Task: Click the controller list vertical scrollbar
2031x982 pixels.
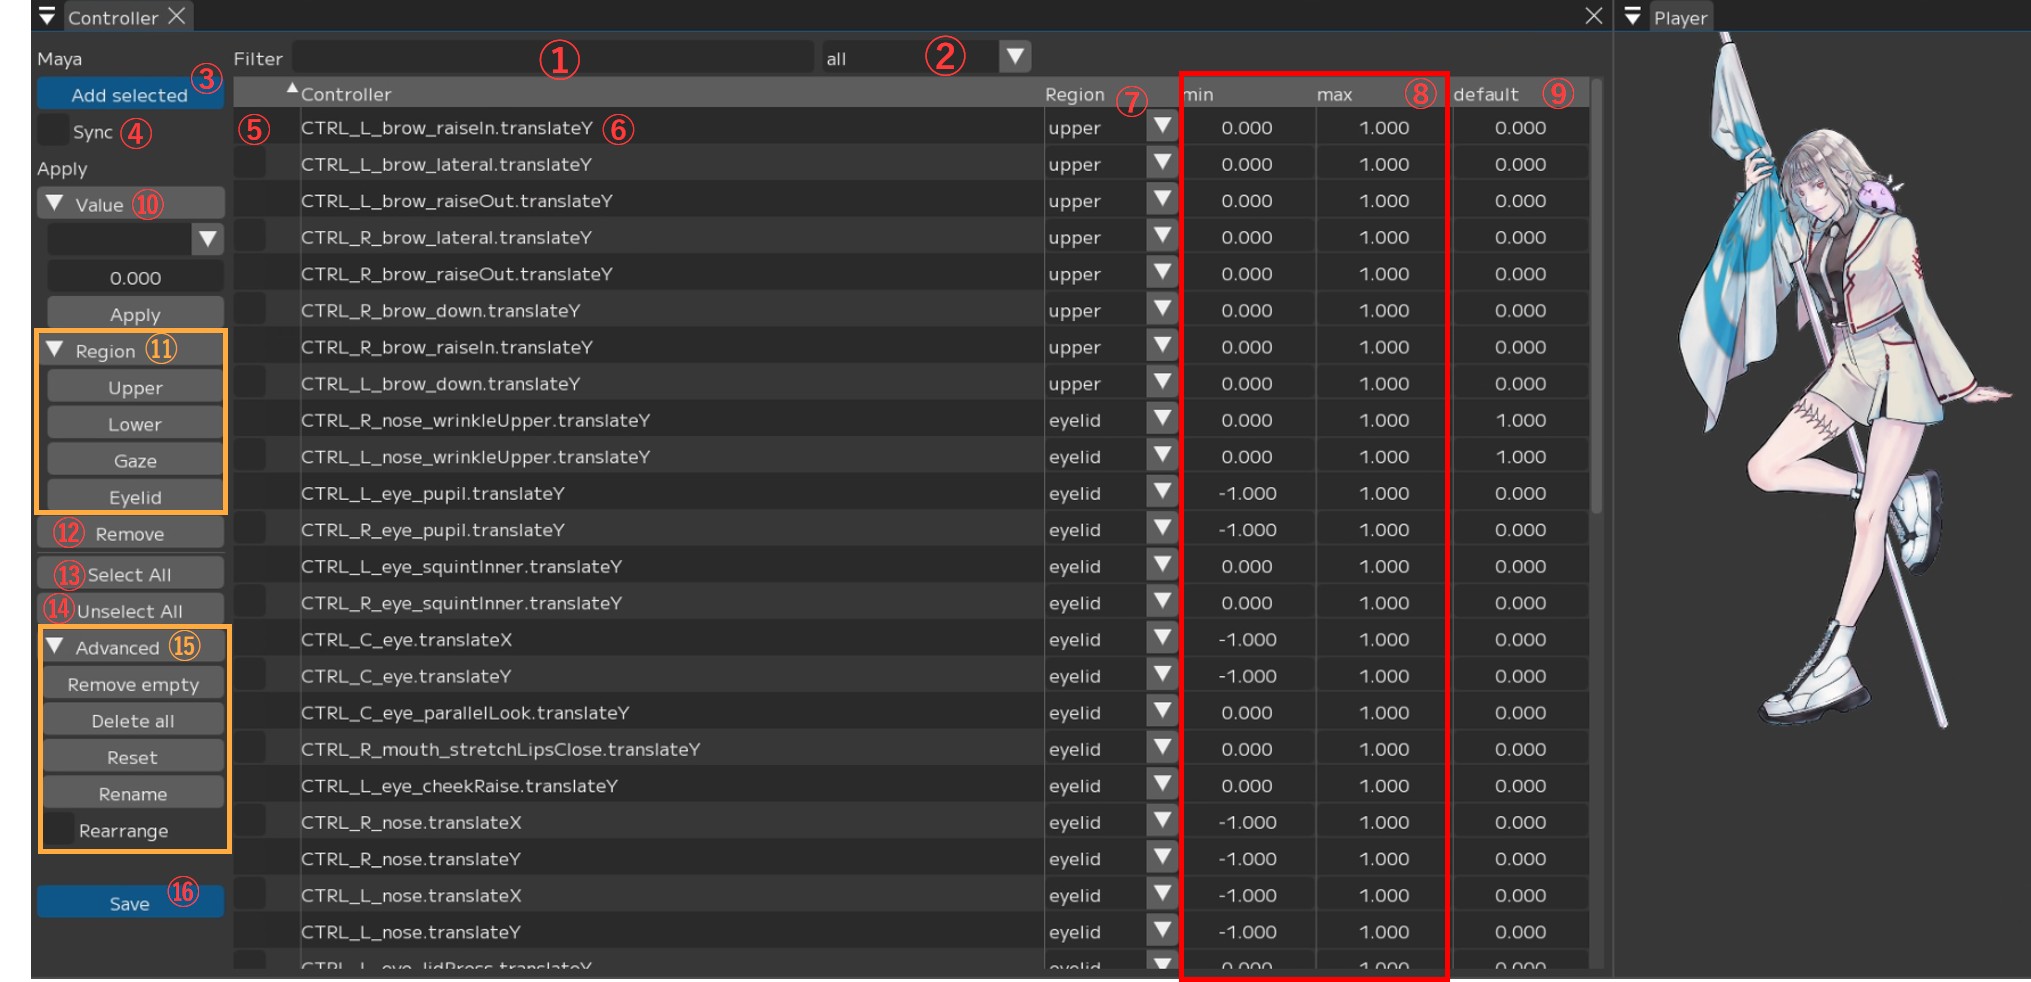Action: (1596, 300)
